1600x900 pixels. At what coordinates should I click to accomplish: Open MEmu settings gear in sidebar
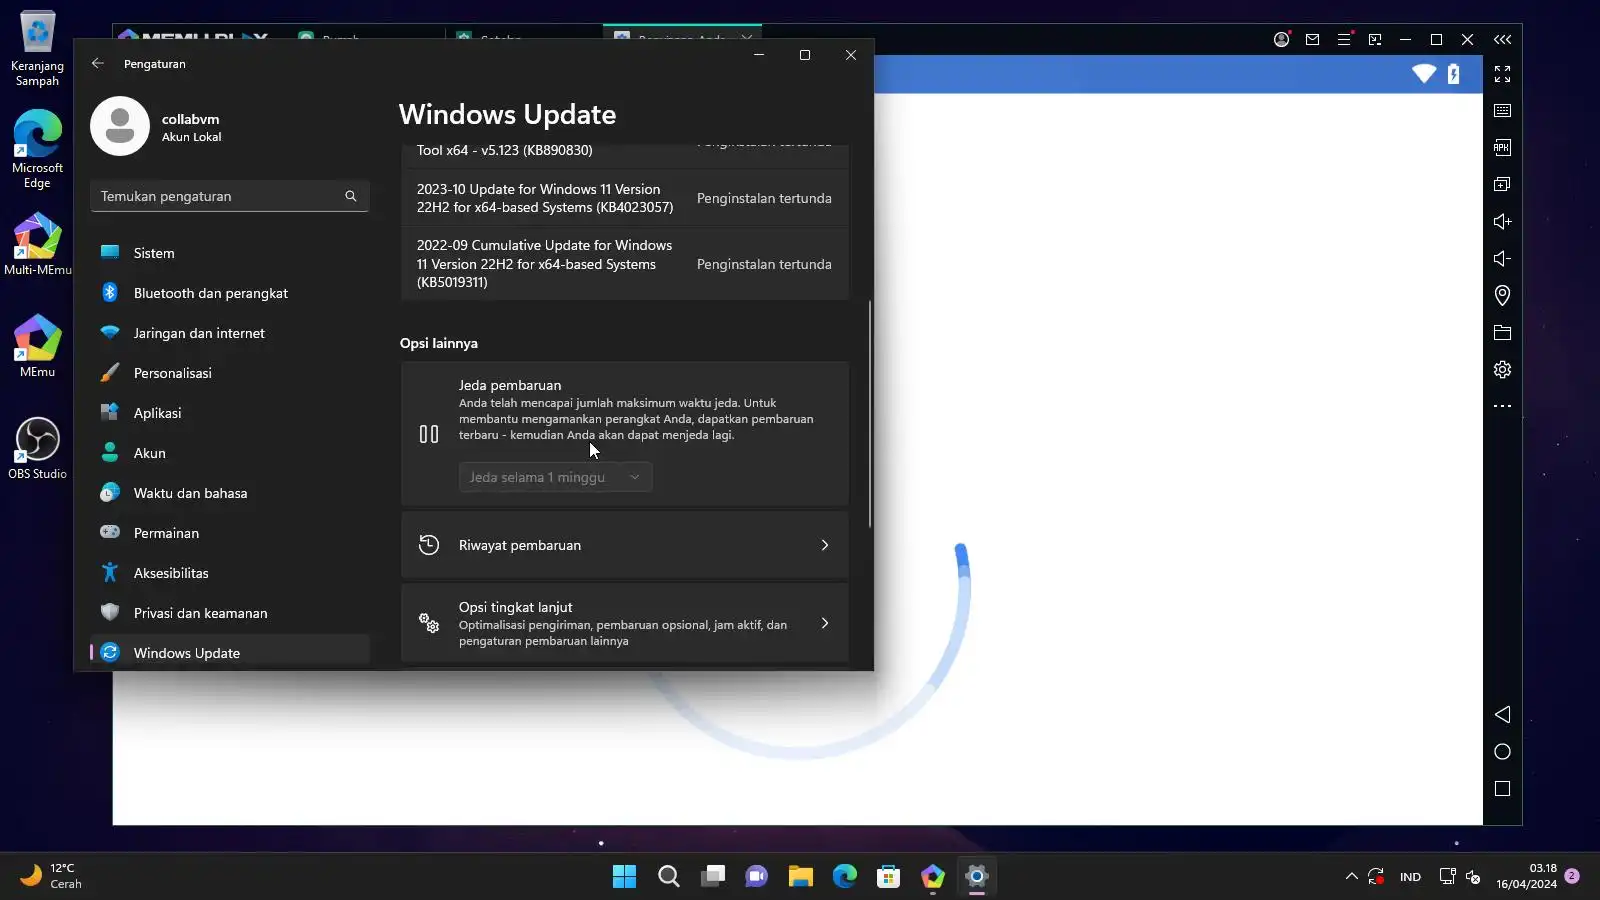point(1502,369)
